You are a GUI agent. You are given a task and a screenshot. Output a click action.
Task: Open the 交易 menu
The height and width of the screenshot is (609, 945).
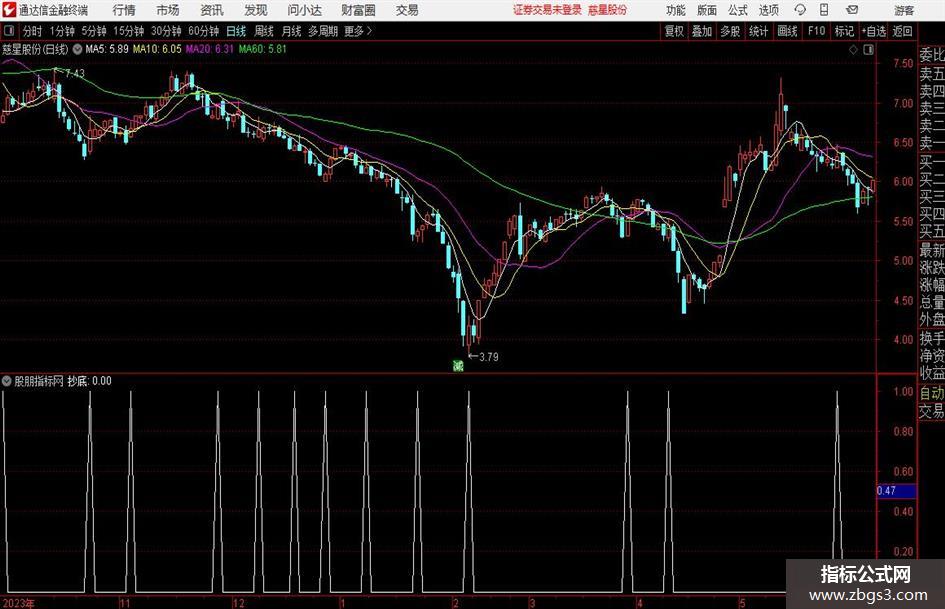tap(407, 10)
